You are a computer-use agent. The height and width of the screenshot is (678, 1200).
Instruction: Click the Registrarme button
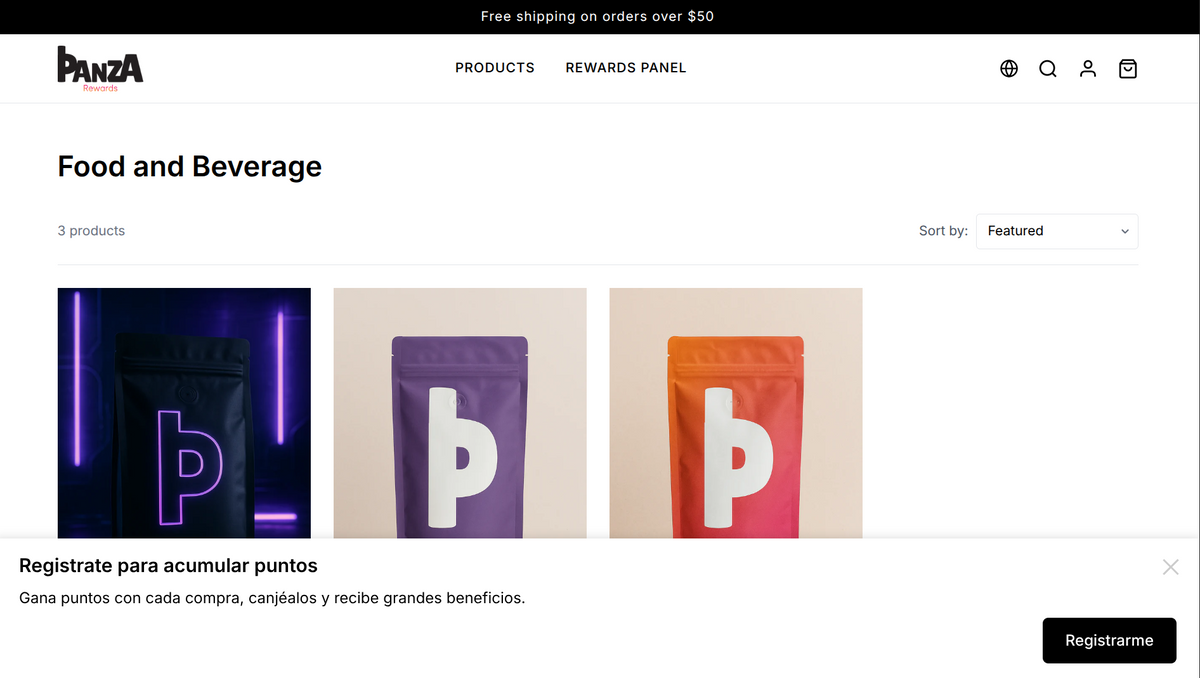click(1109, 640)
